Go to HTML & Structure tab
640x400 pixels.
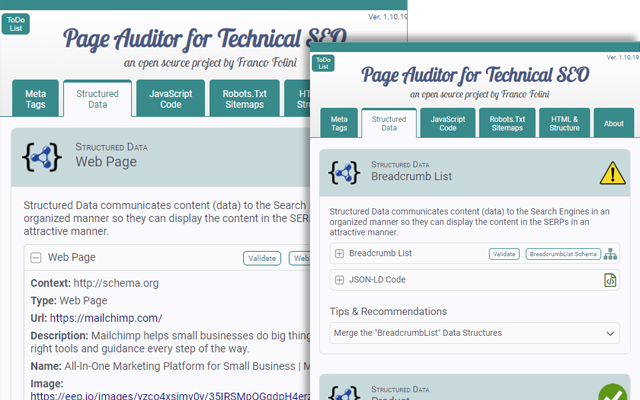[564, 123]
